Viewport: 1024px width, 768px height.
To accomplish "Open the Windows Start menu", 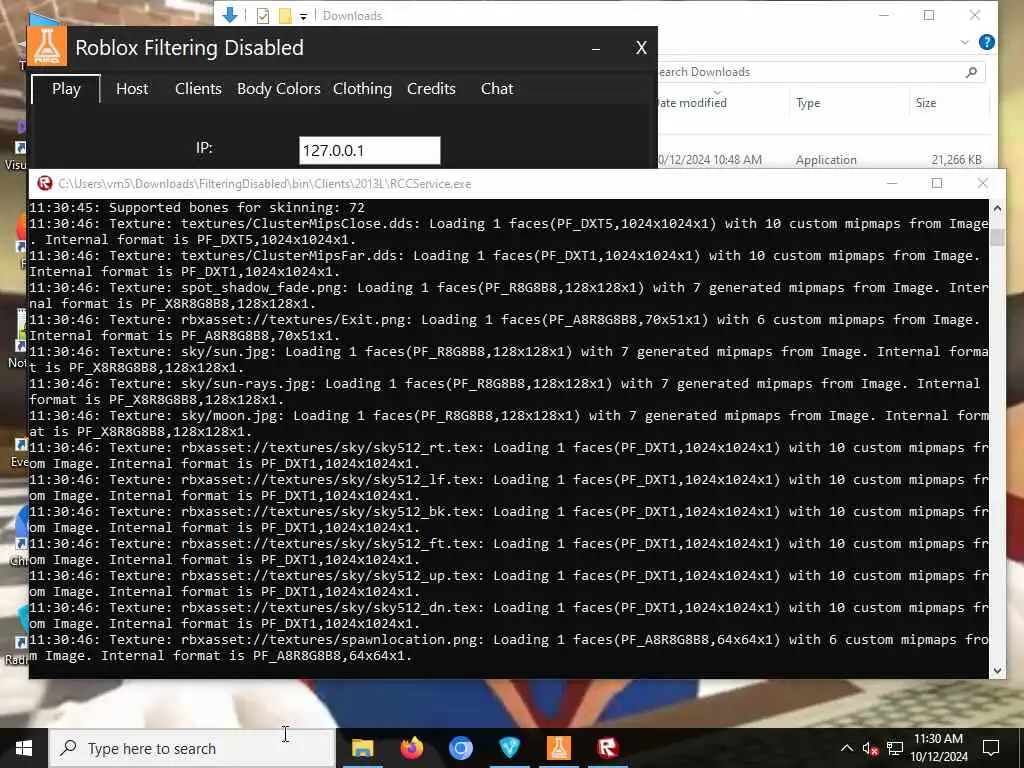I will (24, 748).
